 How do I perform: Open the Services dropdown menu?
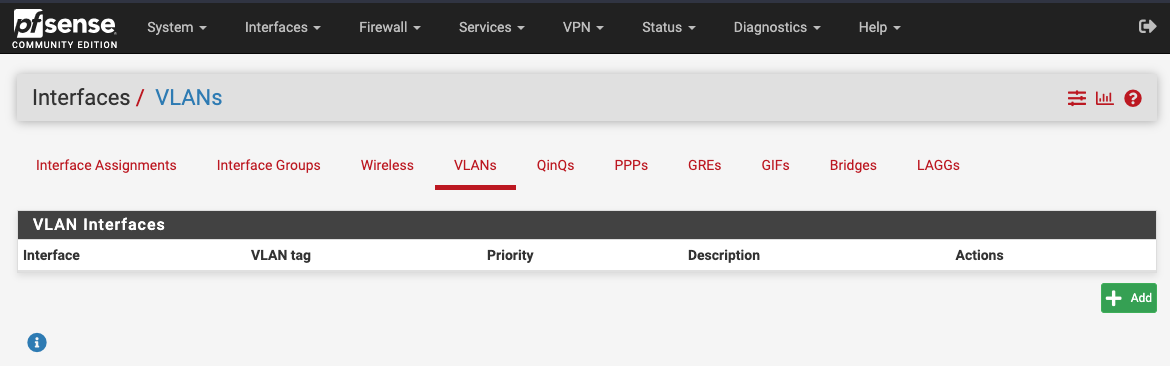pos(492,27)
